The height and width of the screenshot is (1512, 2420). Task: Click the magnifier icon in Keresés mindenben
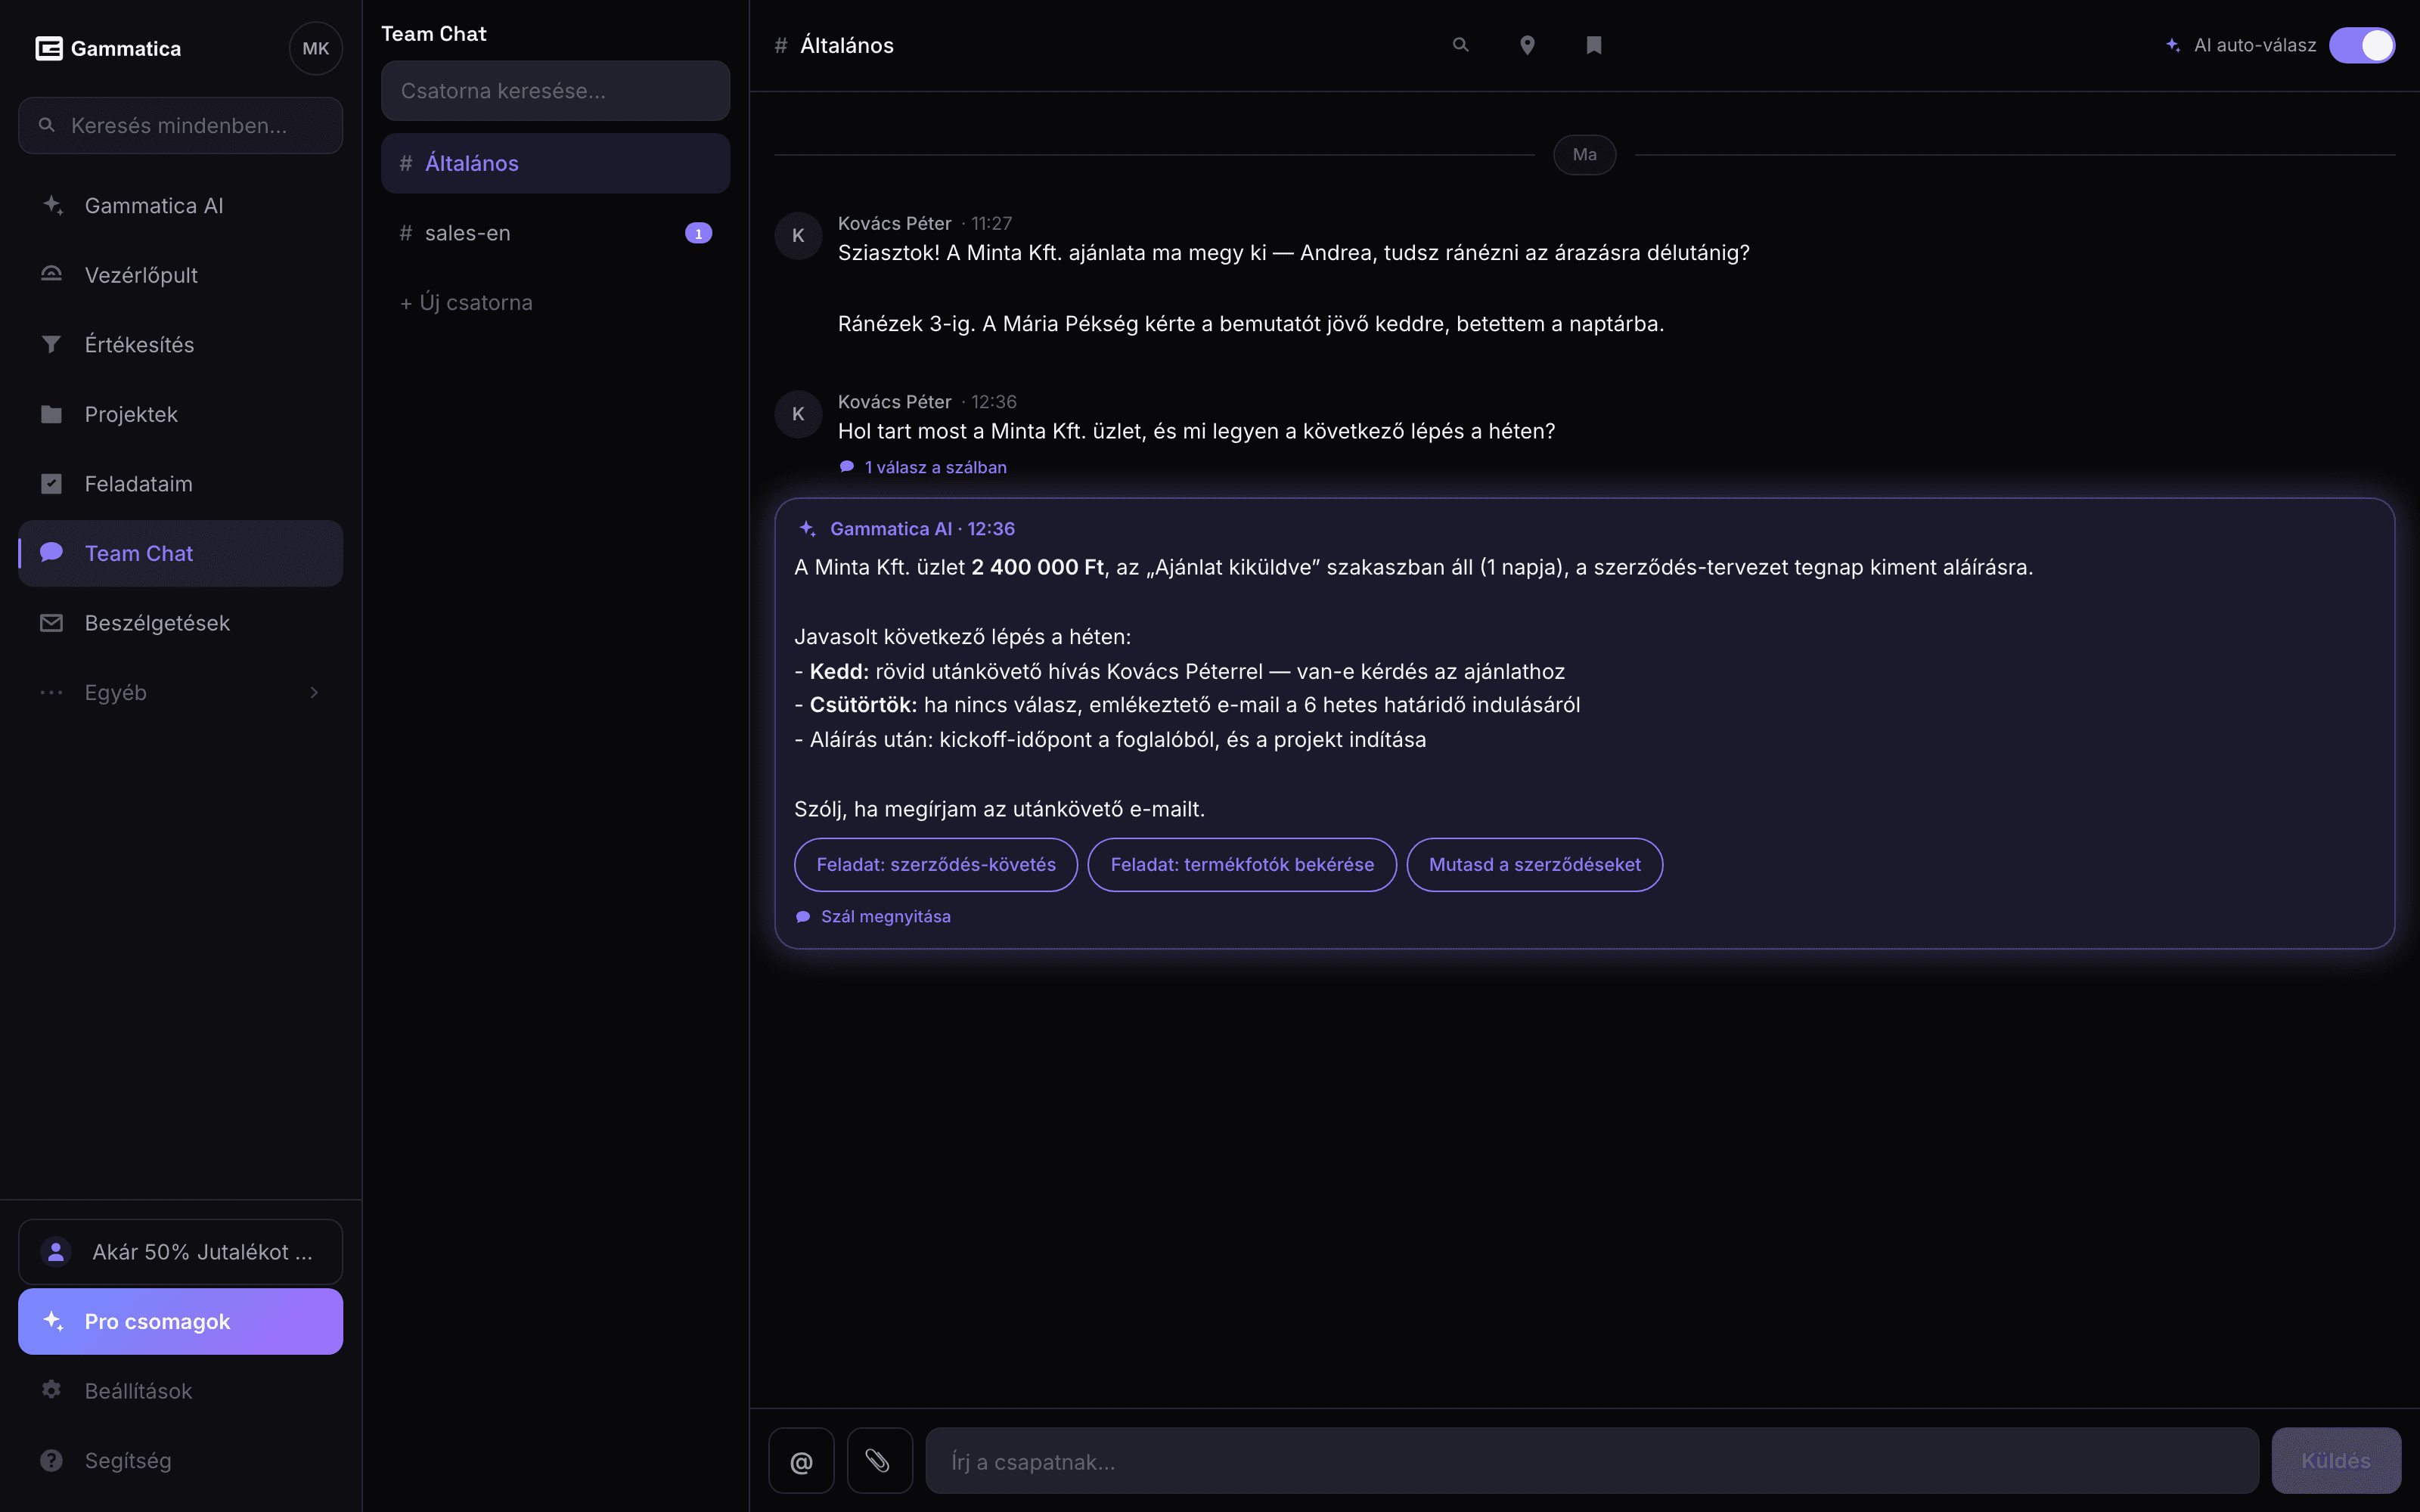47,125
